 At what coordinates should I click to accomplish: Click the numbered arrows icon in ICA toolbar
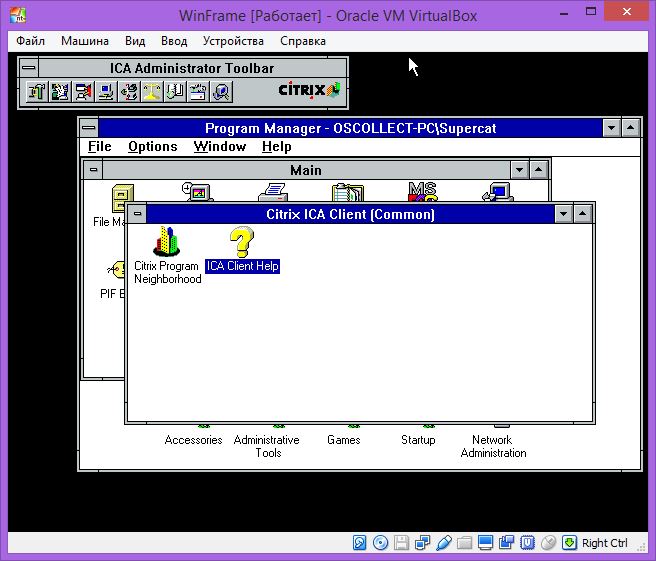[129, 91]
